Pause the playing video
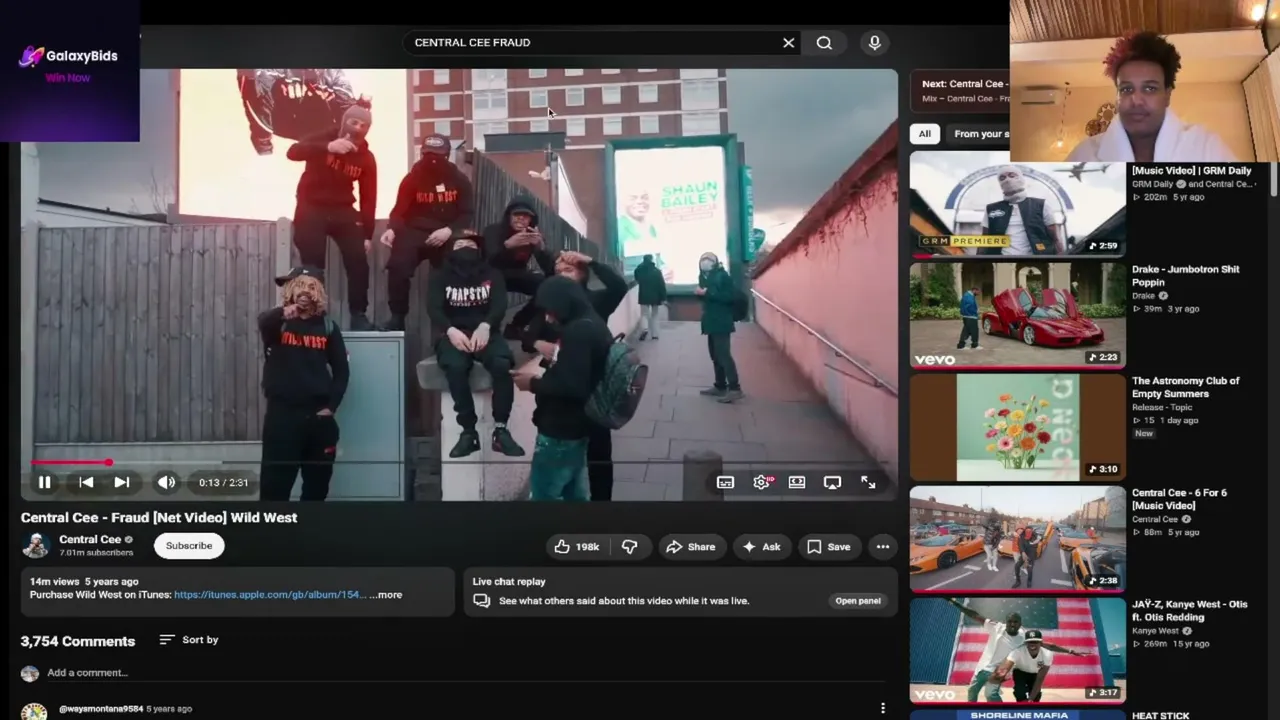Image resolution: width=1280 pixels, height=720 pixels. pos(44,482)
